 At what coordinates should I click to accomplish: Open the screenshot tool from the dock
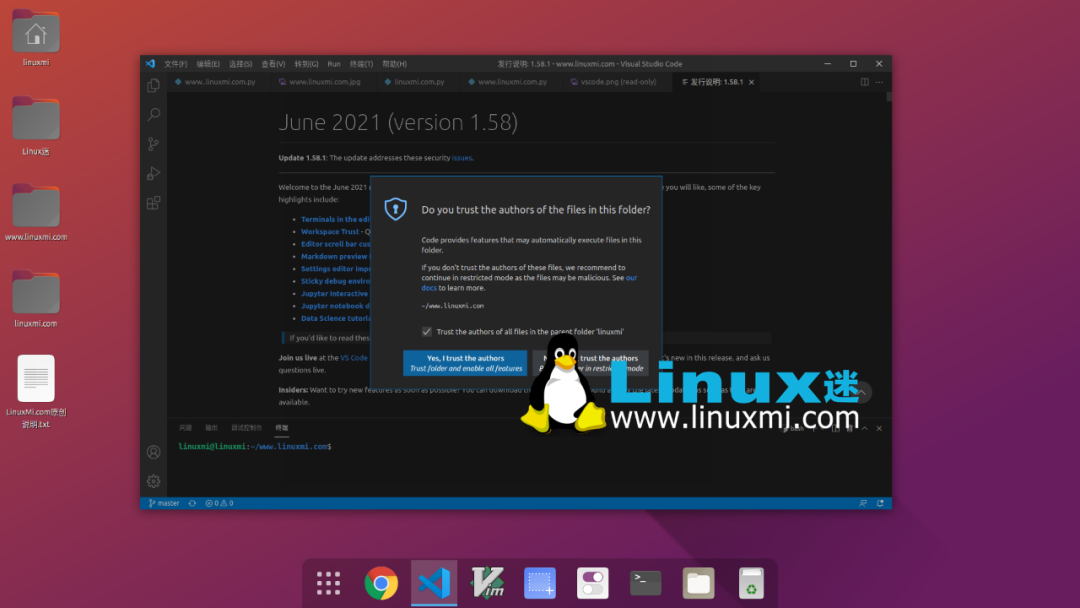(x=540, y=583)
